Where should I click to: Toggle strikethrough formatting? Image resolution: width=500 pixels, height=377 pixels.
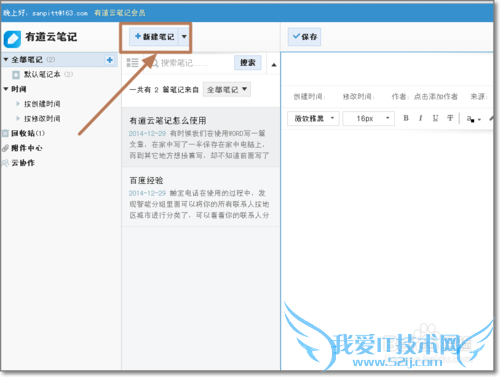click(x=450, y=118)
